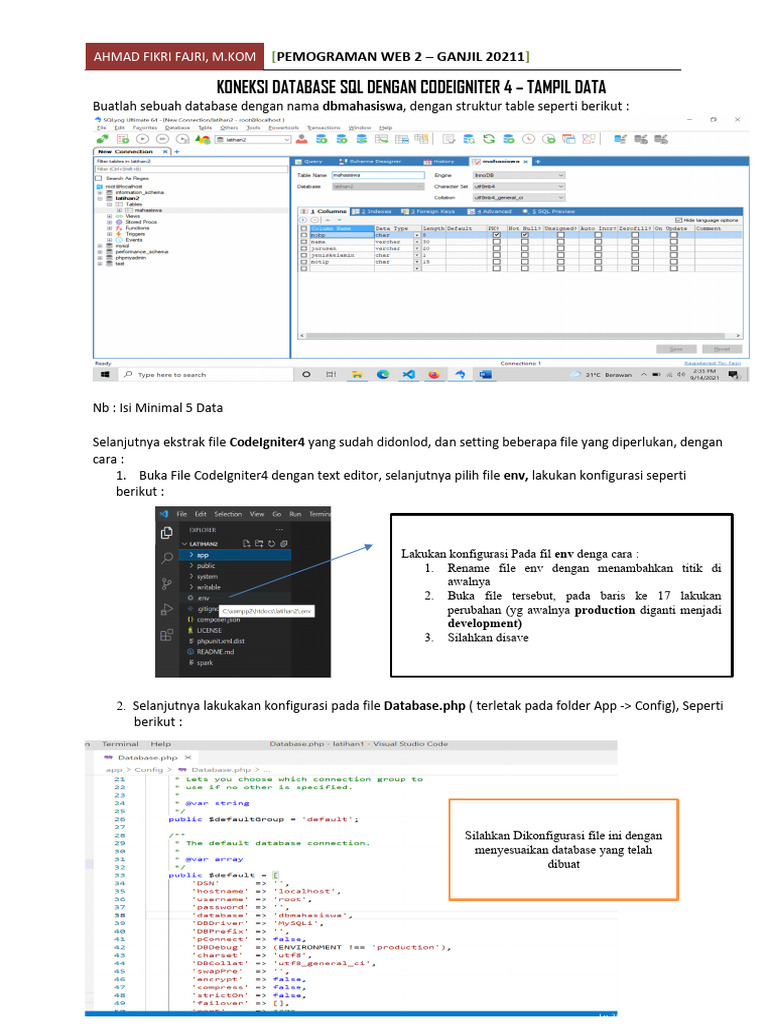Click New File icon in LATIHAN2 header

pos(246,543)
